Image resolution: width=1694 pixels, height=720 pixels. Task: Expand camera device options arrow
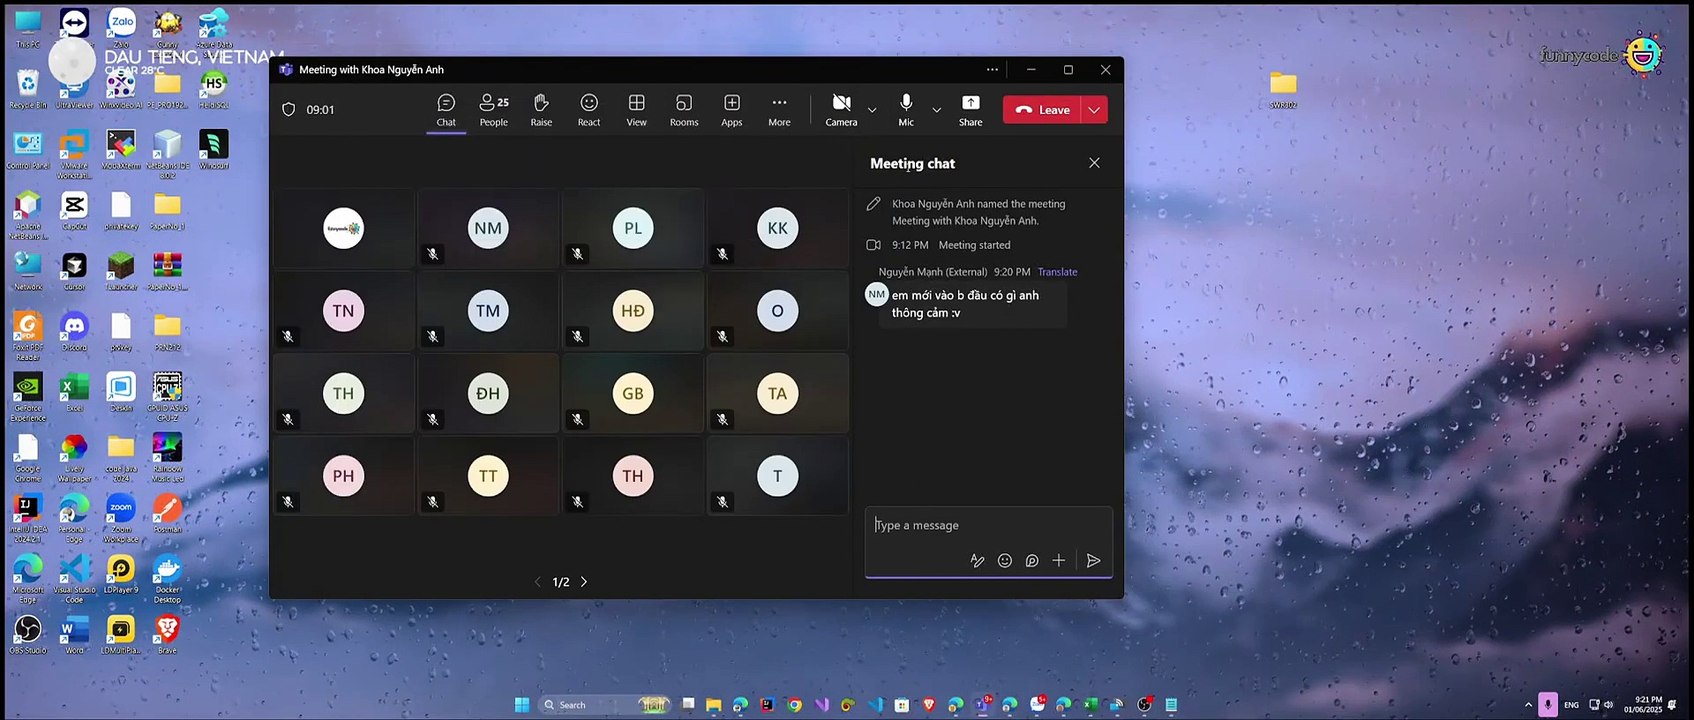pos(872,110)
